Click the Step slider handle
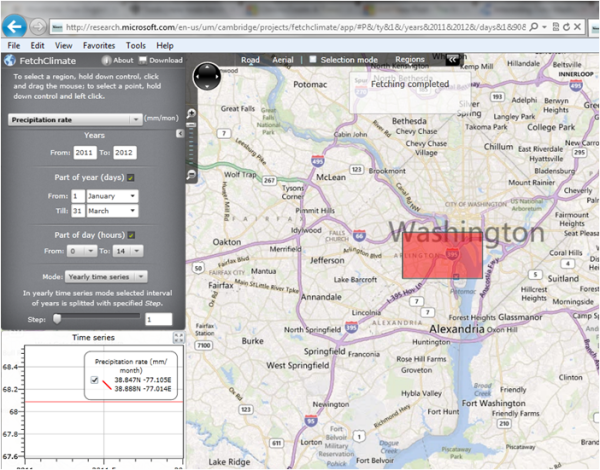600x470 pixels. click(57, 318)
